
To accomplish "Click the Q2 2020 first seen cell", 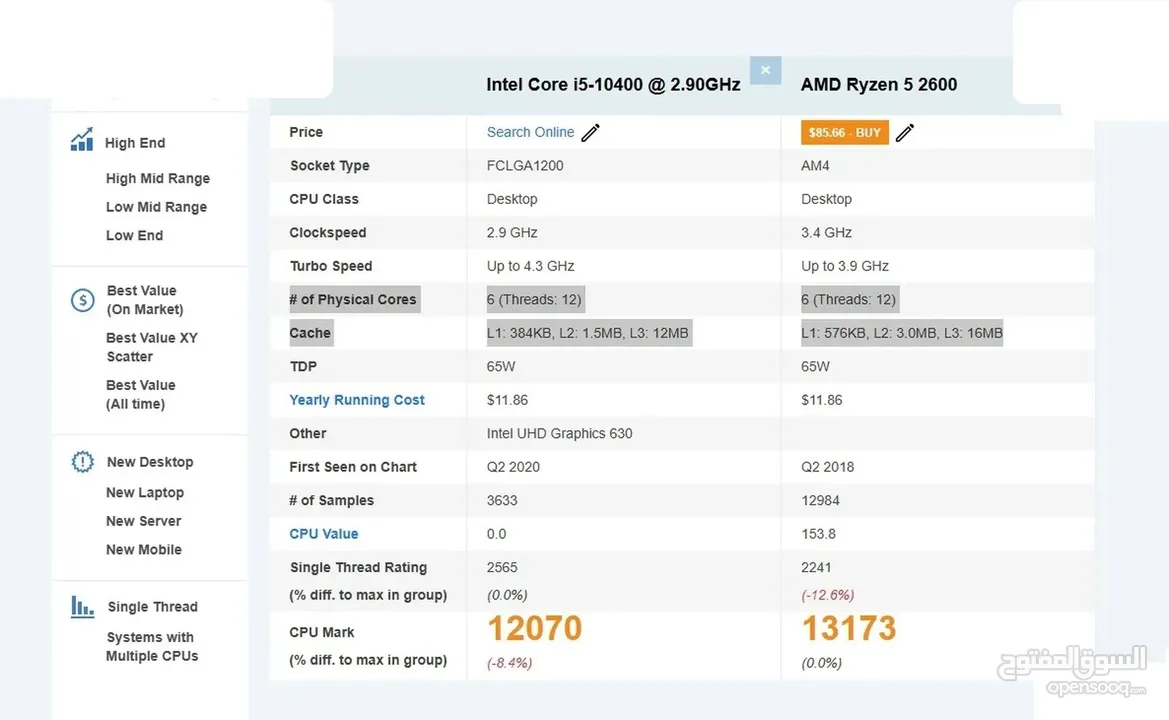I will pyautogui.click(x=513, y=467).
